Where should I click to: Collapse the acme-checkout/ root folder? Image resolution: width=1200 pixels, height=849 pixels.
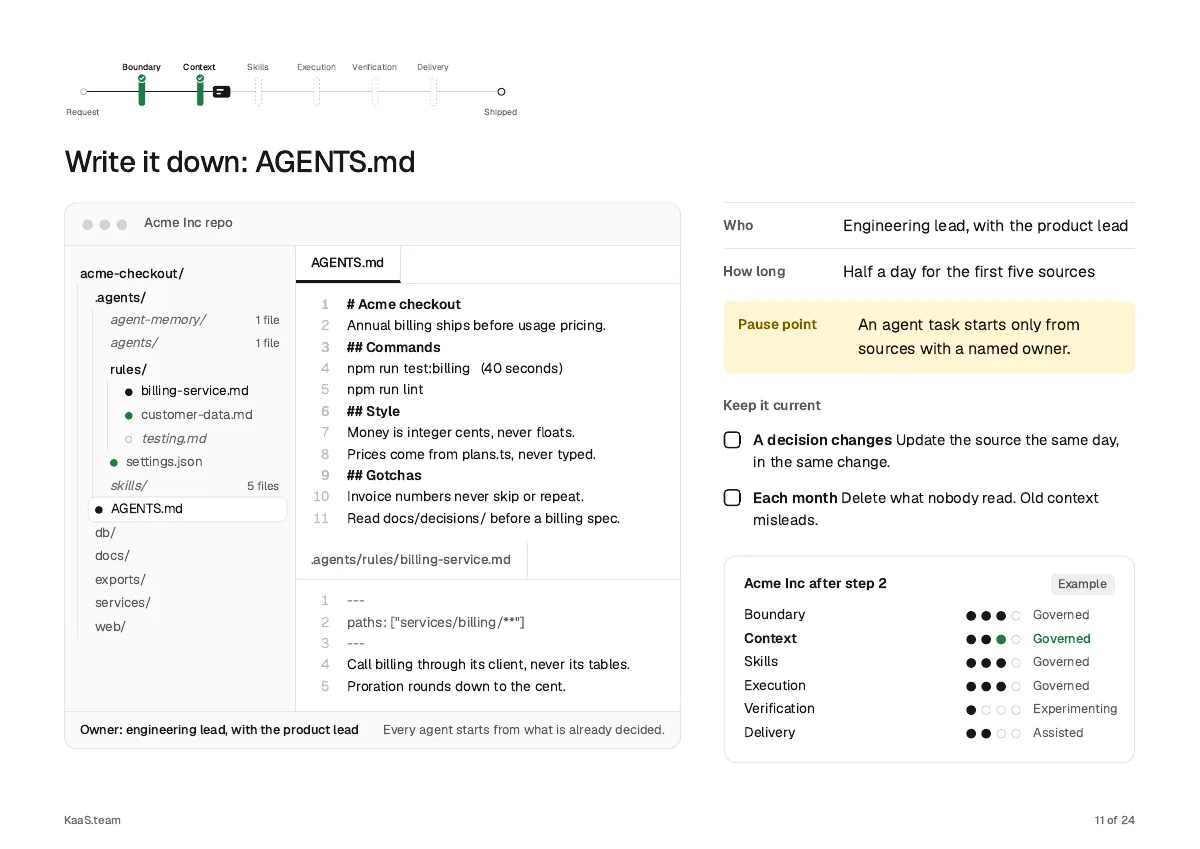(132, 274)
